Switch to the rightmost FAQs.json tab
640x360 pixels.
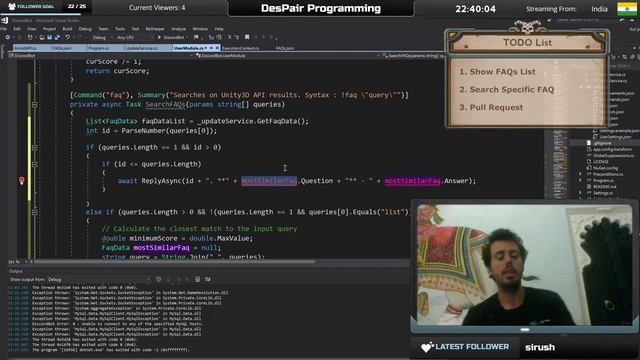click(x=285, y=48)
